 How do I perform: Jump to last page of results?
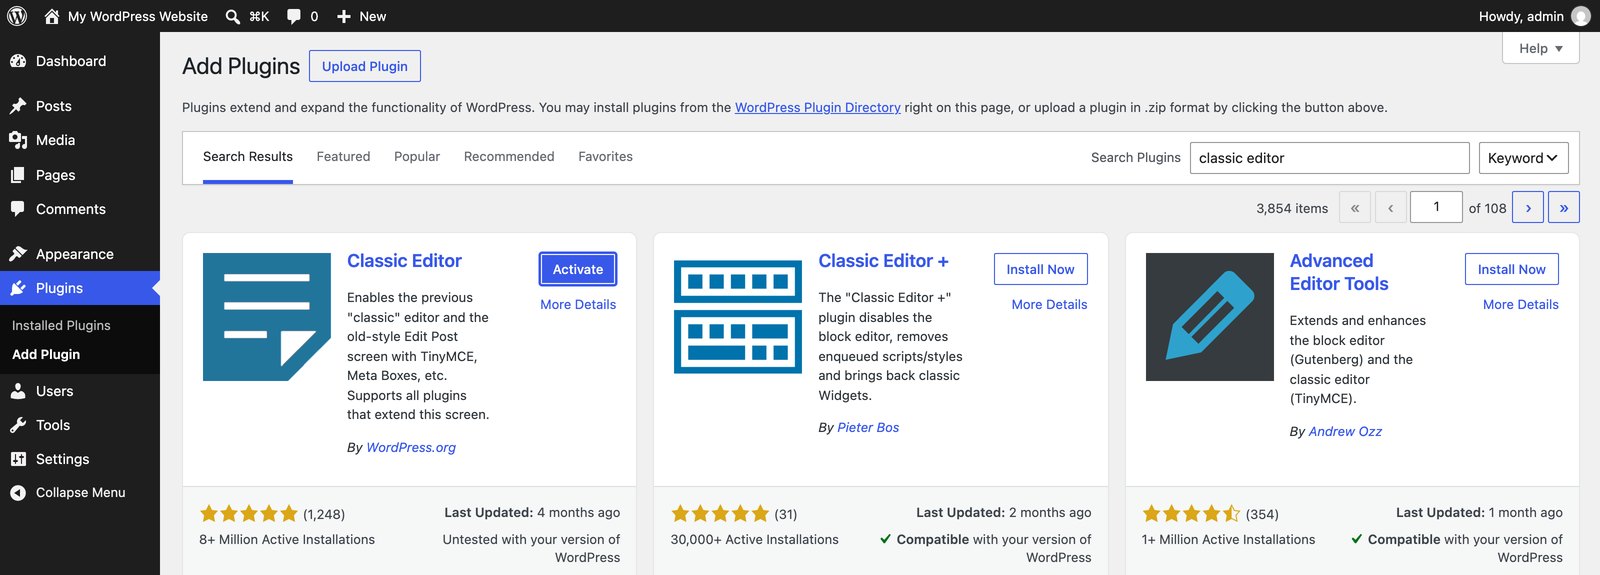(x=1564, y=207)
